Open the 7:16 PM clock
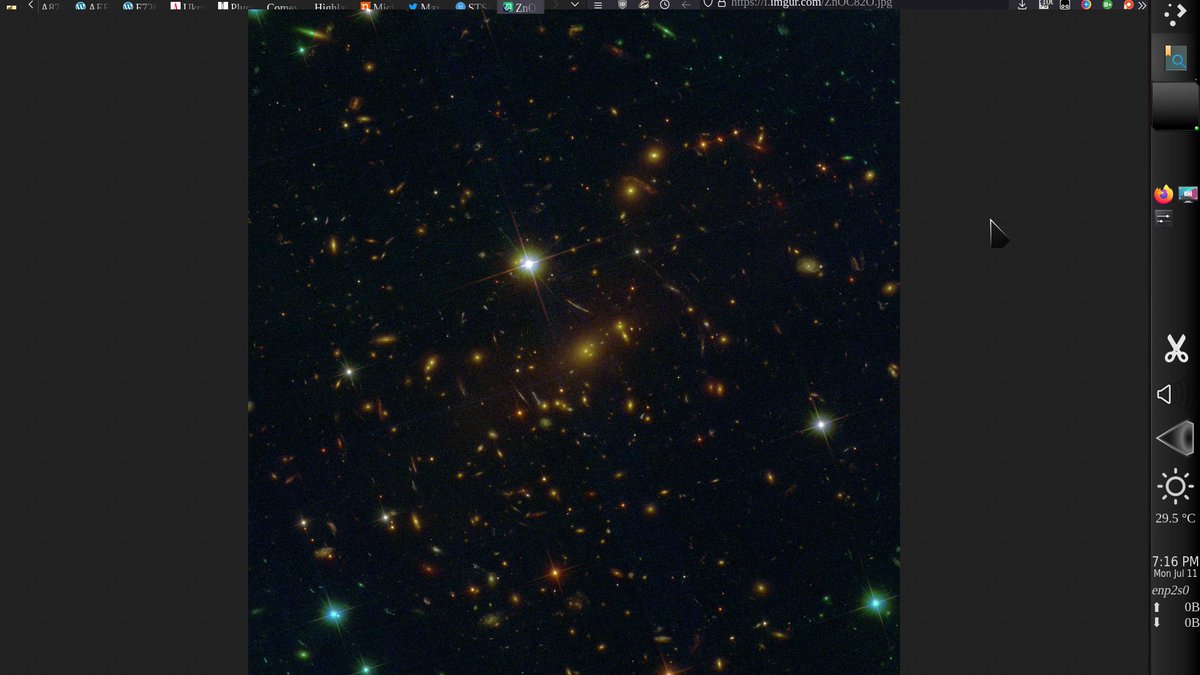This screenshot has height=675, width=1200. (1175, 562)
